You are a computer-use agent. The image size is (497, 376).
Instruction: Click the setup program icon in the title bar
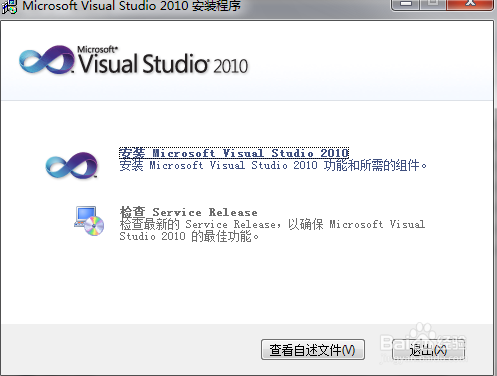(9, 7)
